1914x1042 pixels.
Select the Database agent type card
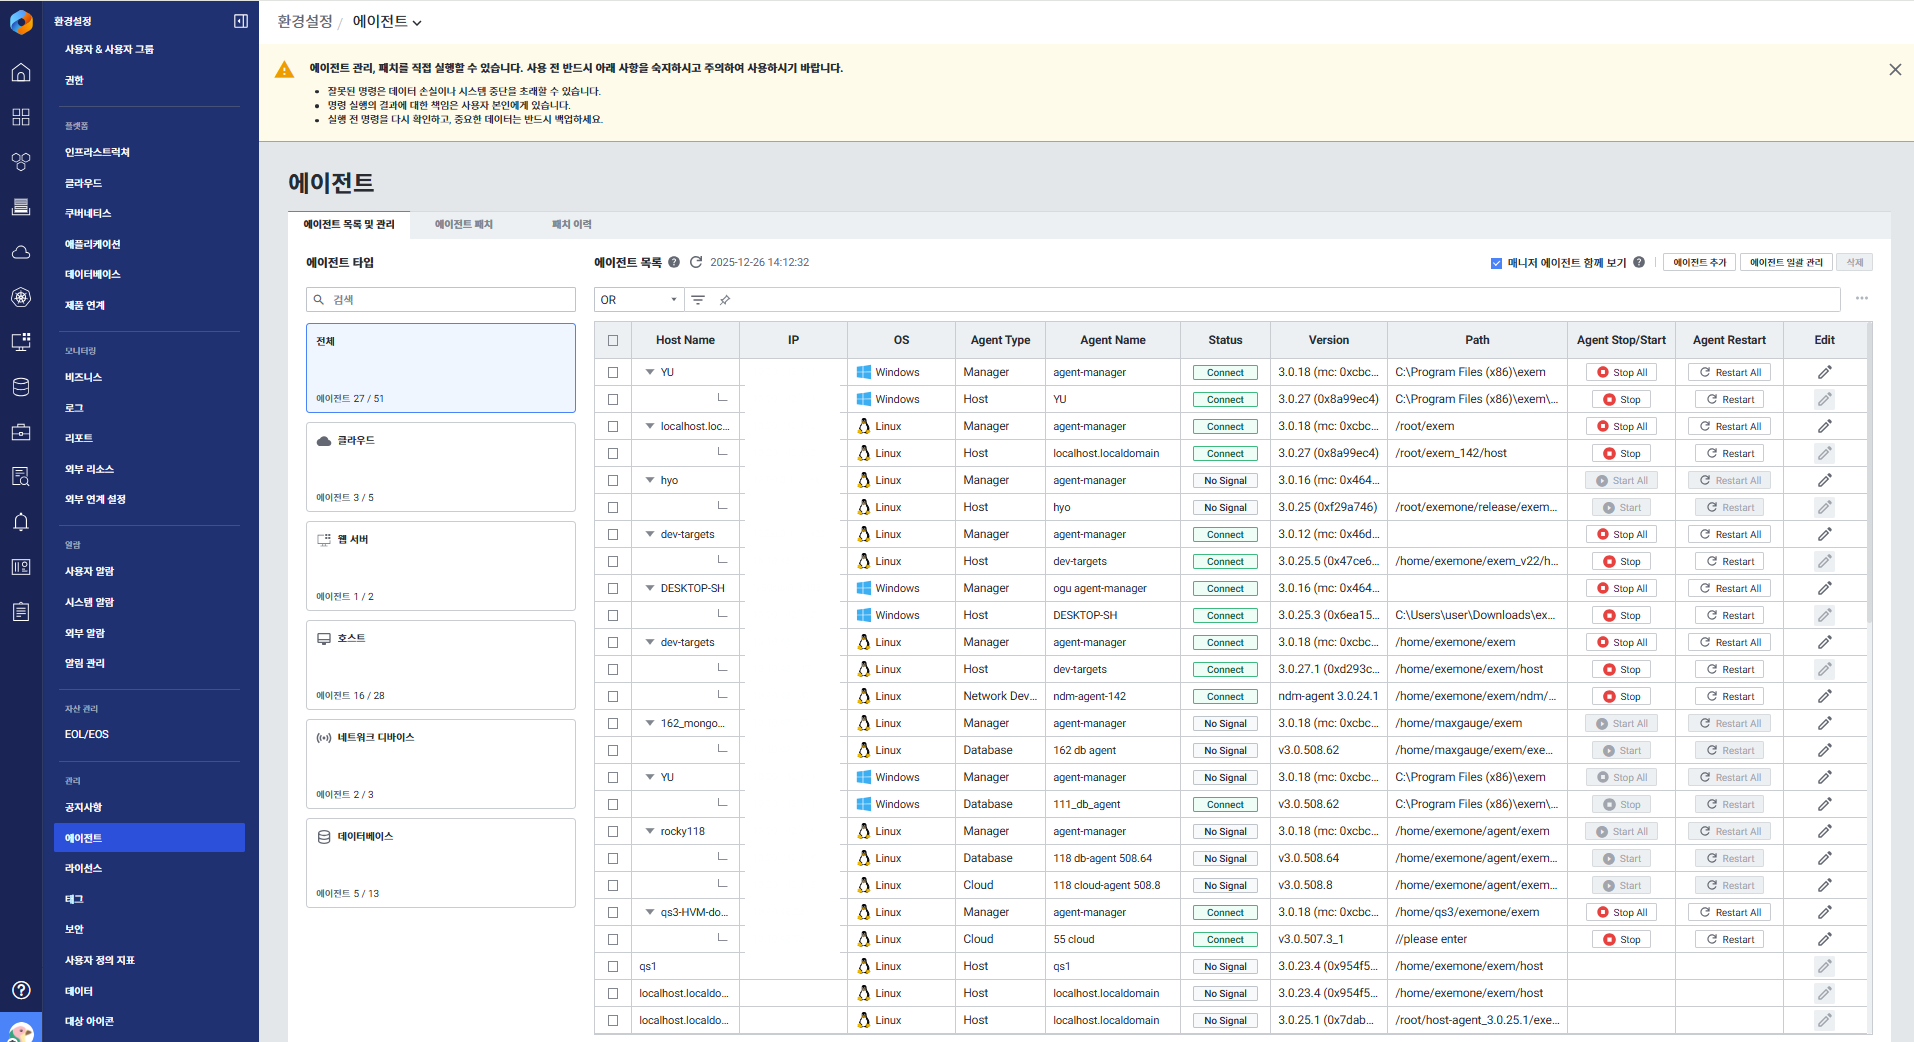pyautogui.click(x=440, y=863)
